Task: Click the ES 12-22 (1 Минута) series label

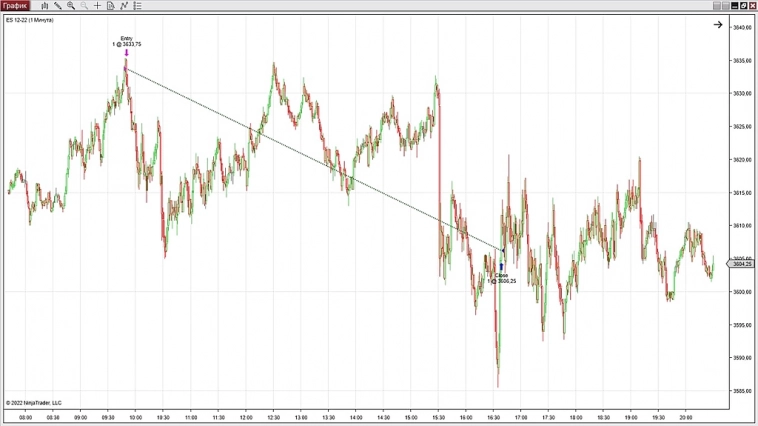Action: (x=30, y=20)
